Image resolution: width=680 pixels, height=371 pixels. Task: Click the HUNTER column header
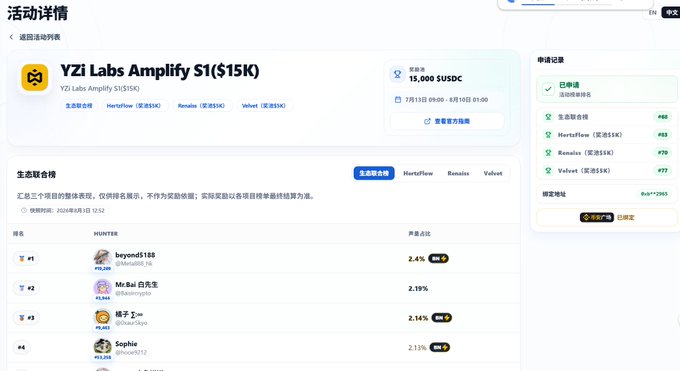tap(106, 233)
